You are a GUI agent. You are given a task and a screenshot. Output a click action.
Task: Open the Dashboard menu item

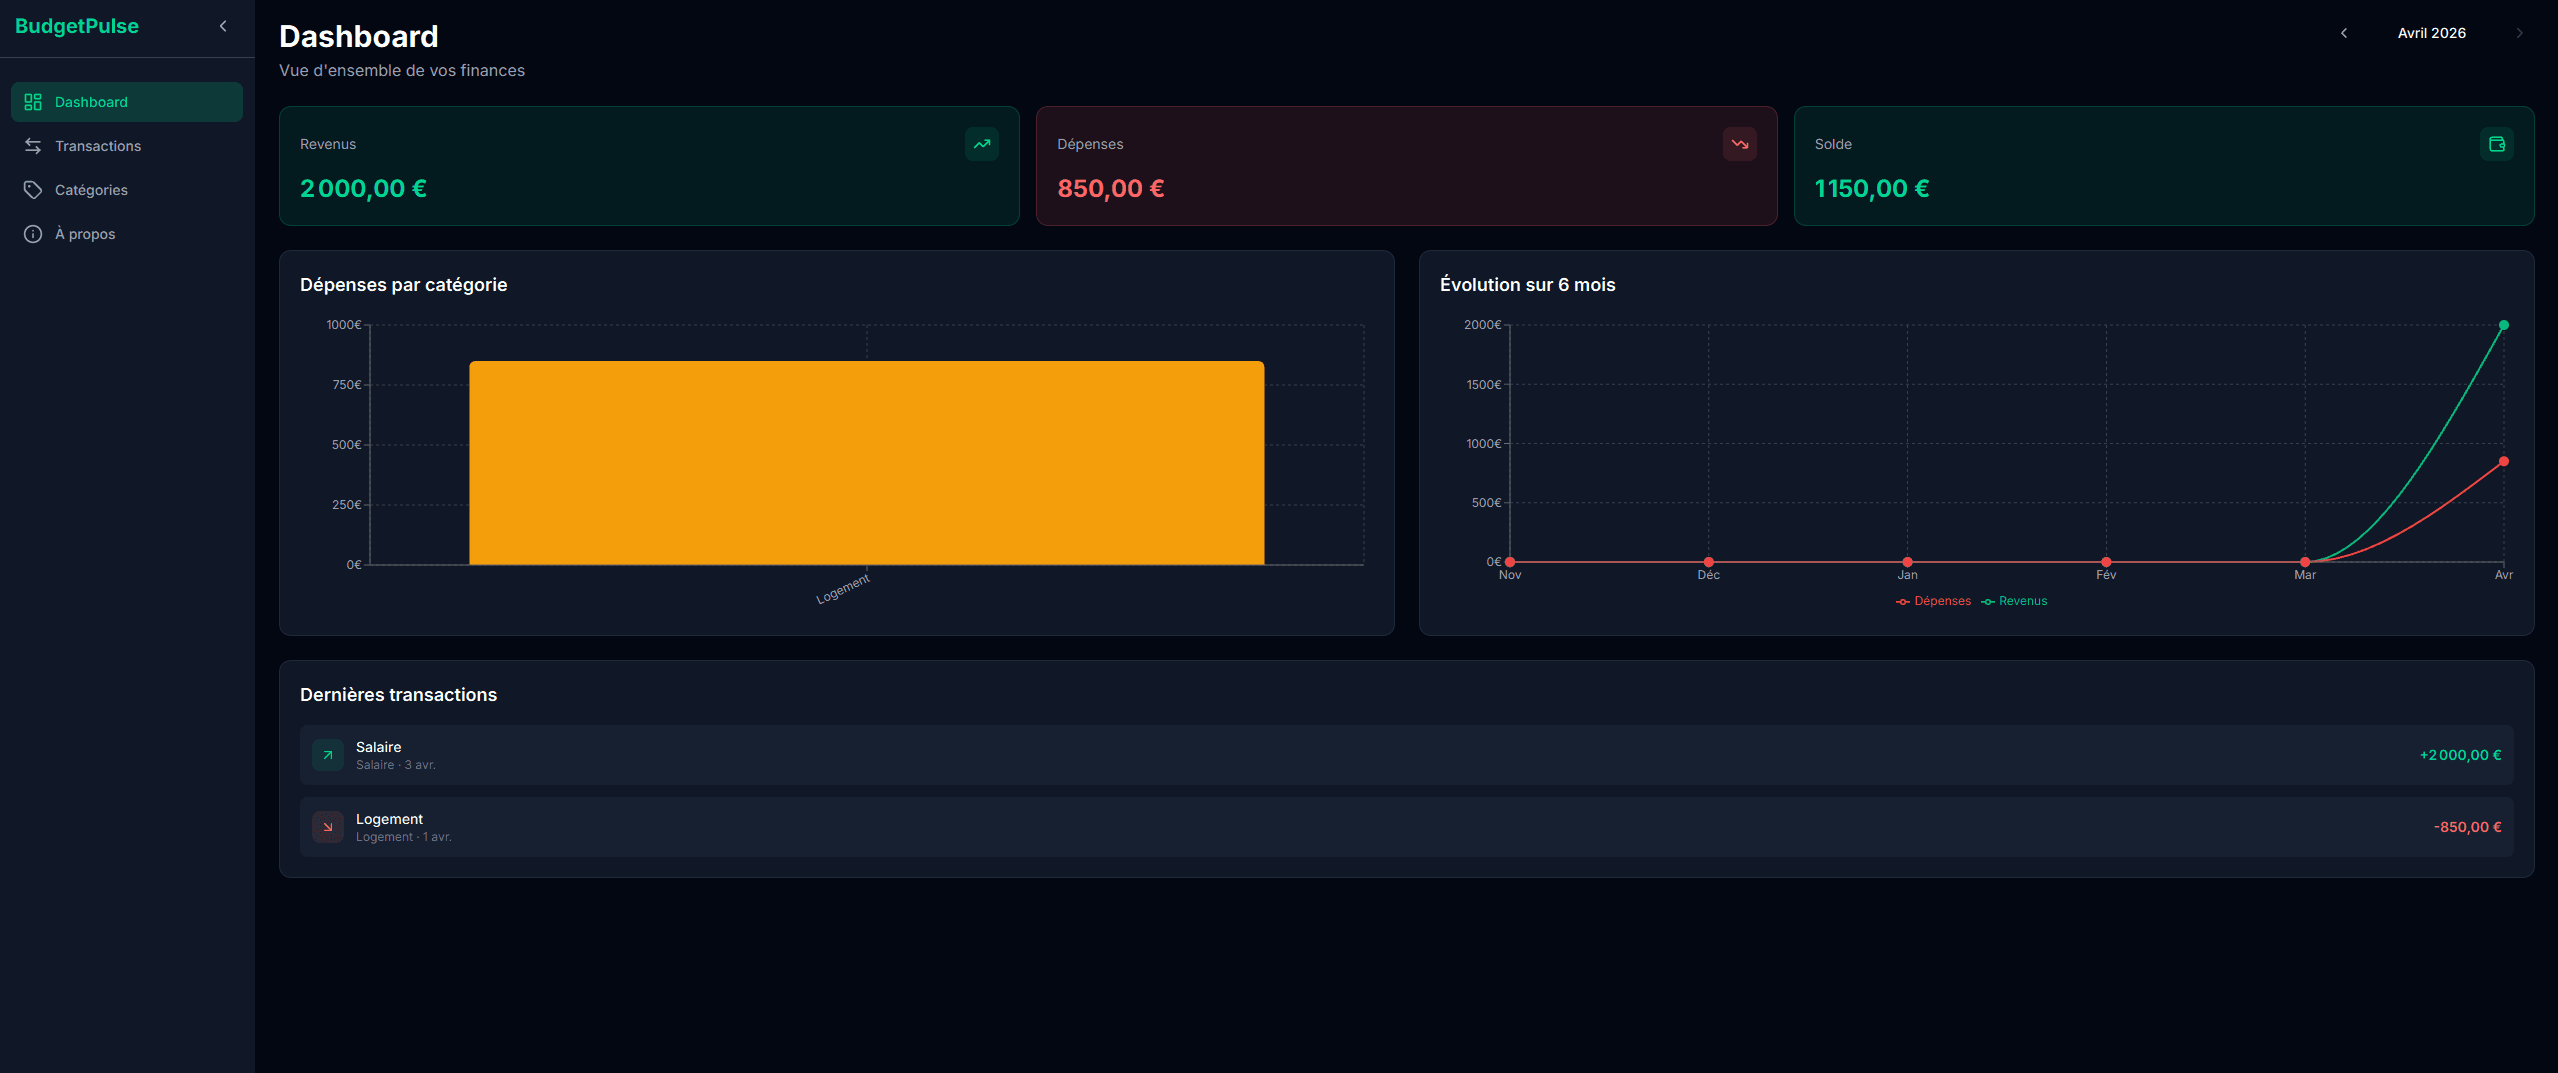coord(127,102)
